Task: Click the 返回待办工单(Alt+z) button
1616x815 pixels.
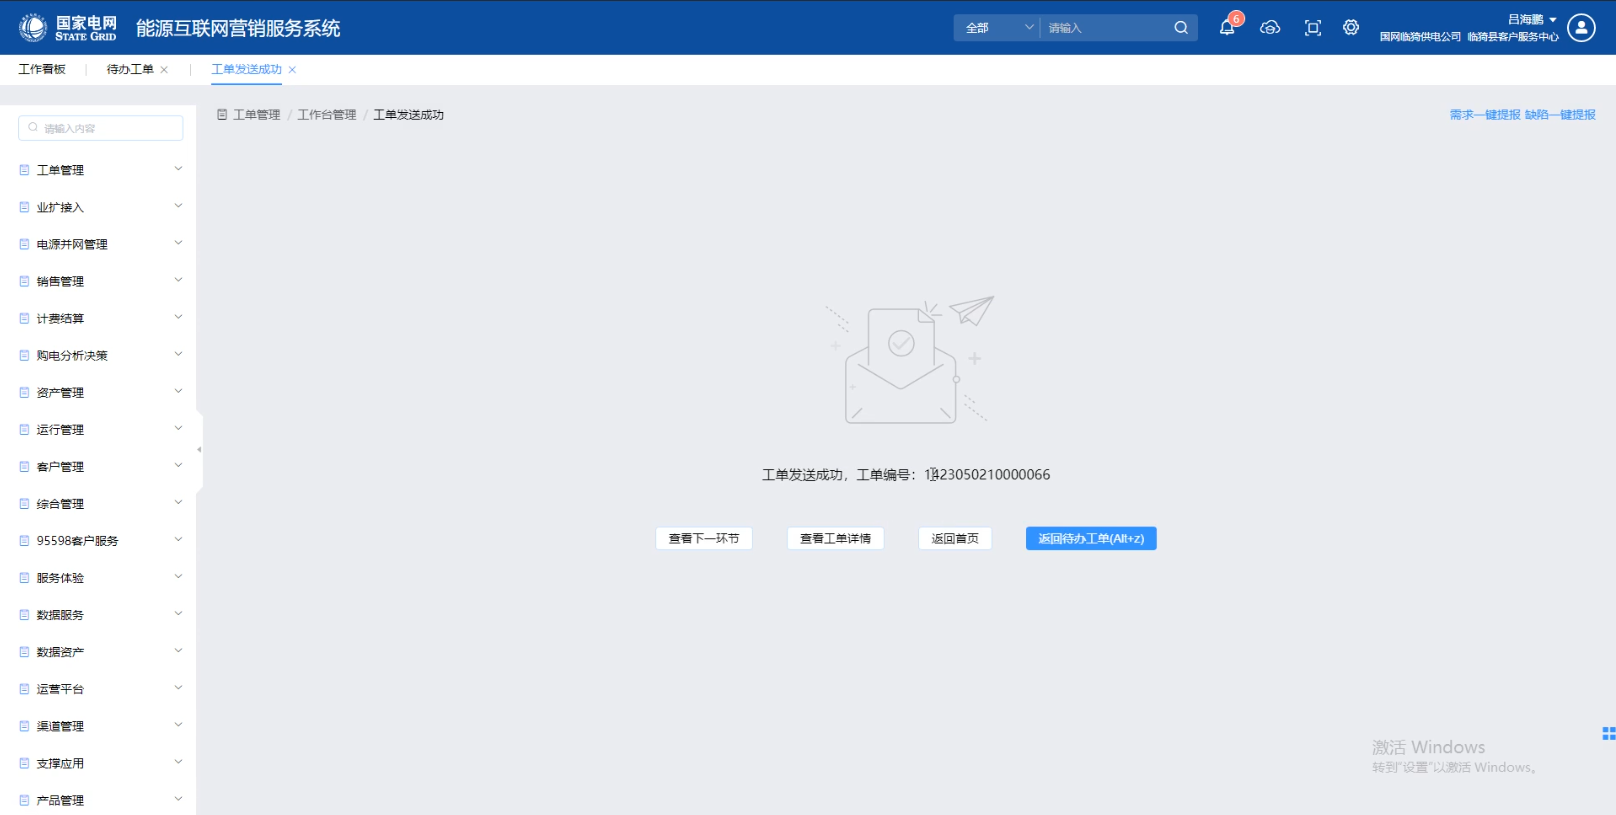Action: pyautogui.click(x=1090, y=539)
